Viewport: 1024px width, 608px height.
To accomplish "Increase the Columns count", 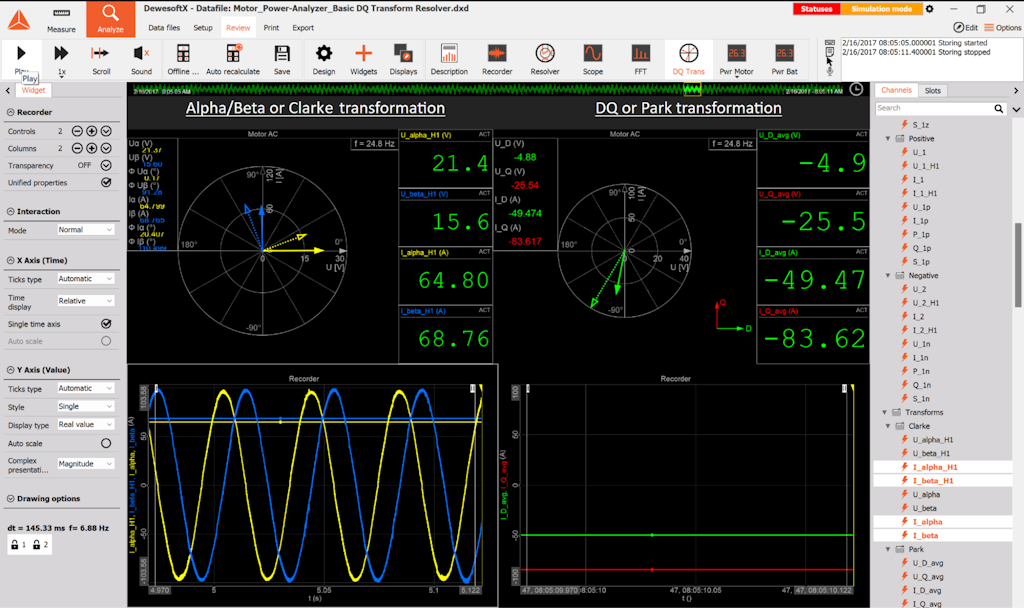I will (x=91, y=148).
